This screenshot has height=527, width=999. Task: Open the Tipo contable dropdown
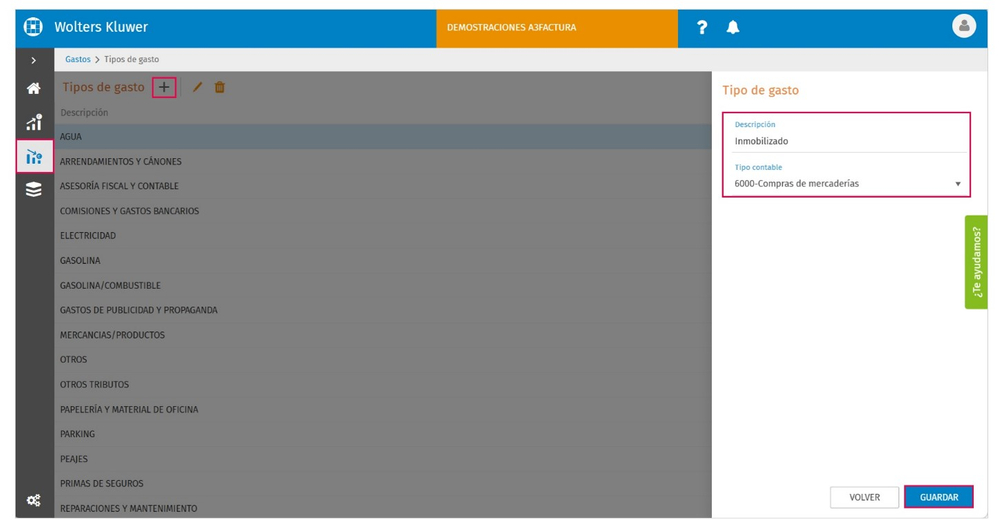847,184
